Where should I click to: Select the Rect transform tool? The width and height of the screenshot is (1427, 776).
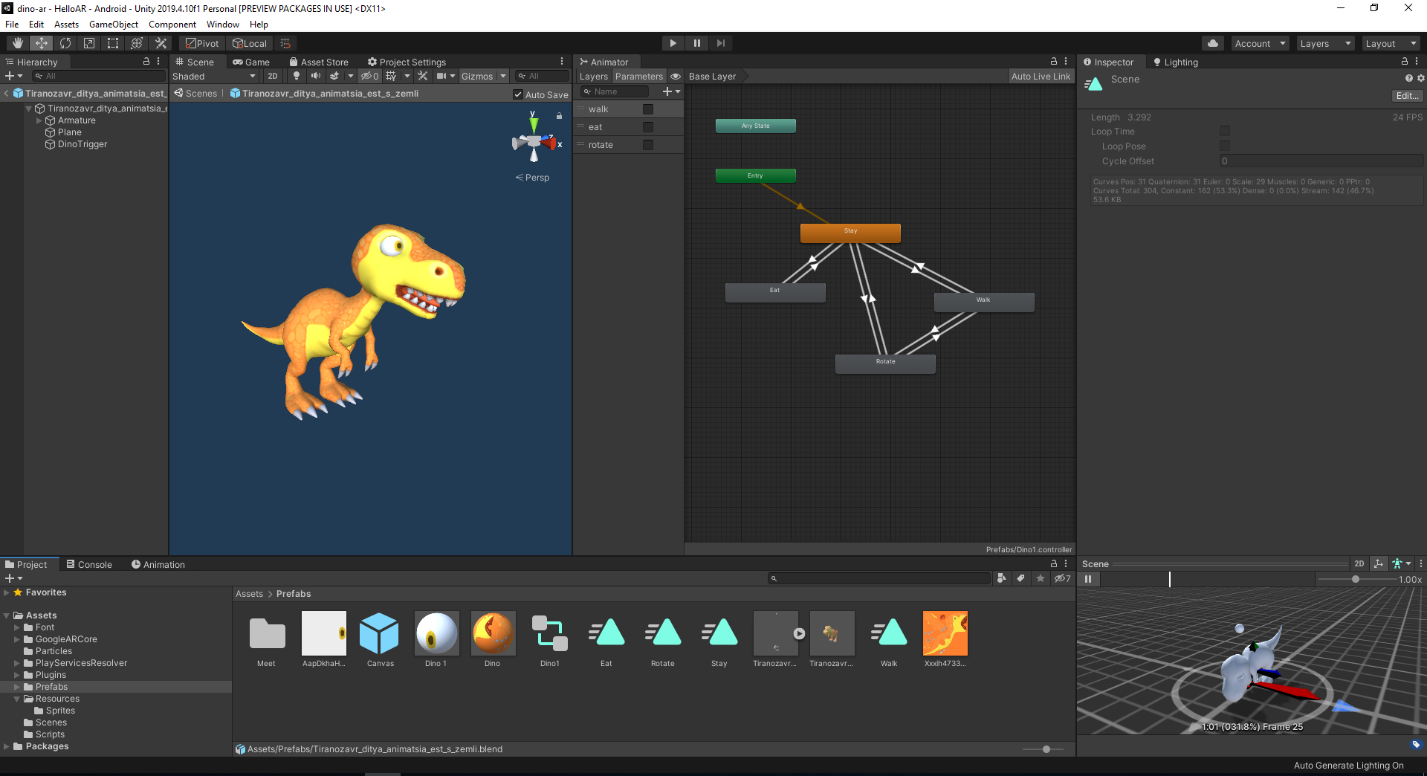pyautogui.click(x=113, y=43)
